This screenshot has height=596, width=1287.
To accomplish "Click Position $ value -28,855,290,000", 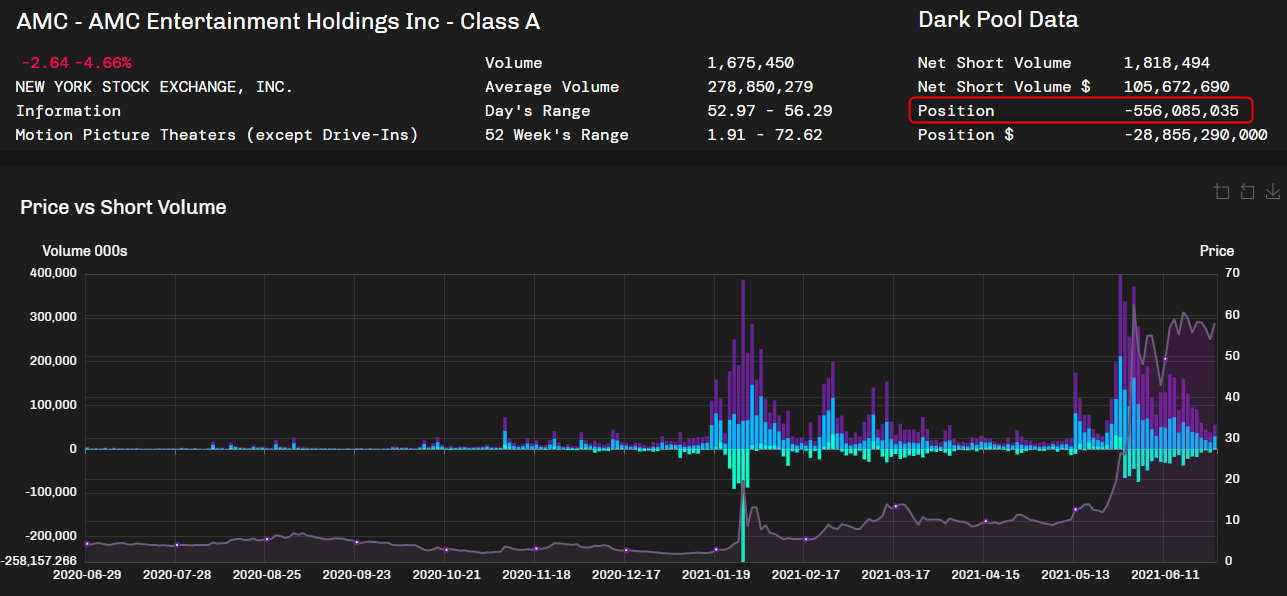I will [1196, 135].
